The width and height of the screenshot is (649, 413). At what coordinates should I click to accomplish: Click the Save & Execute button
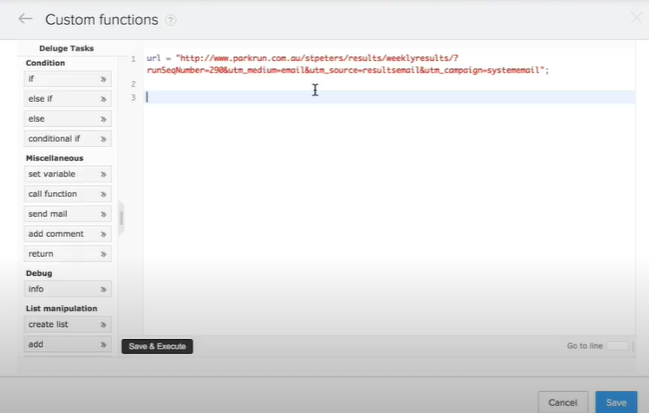tap(157, 346)
